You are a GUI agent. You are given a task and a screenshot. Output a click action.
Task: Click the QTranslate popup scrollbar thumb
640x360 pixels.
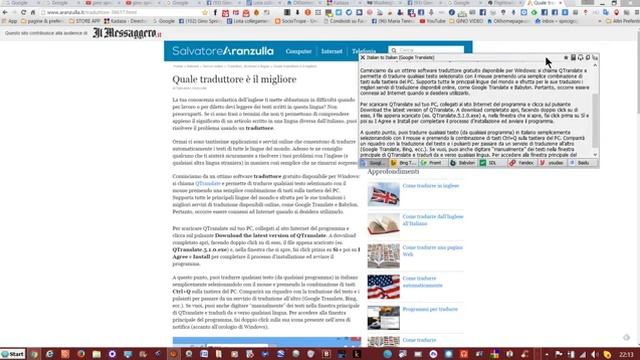point(595,120)
